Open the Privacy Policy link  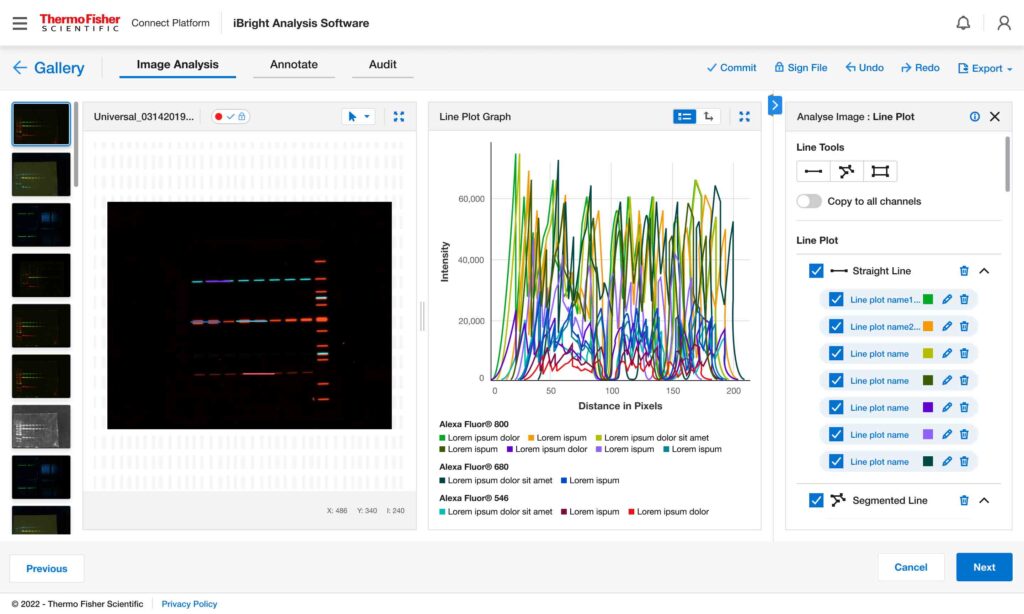pyautogui.click(x=189, y=604)
